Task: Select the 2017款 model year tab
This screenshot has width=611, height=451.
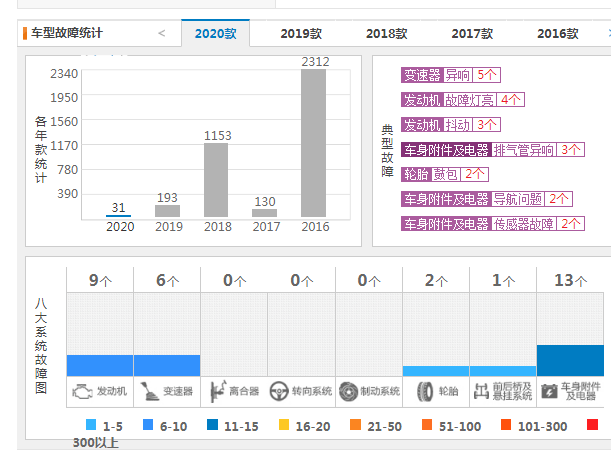Action: (472, 33)
